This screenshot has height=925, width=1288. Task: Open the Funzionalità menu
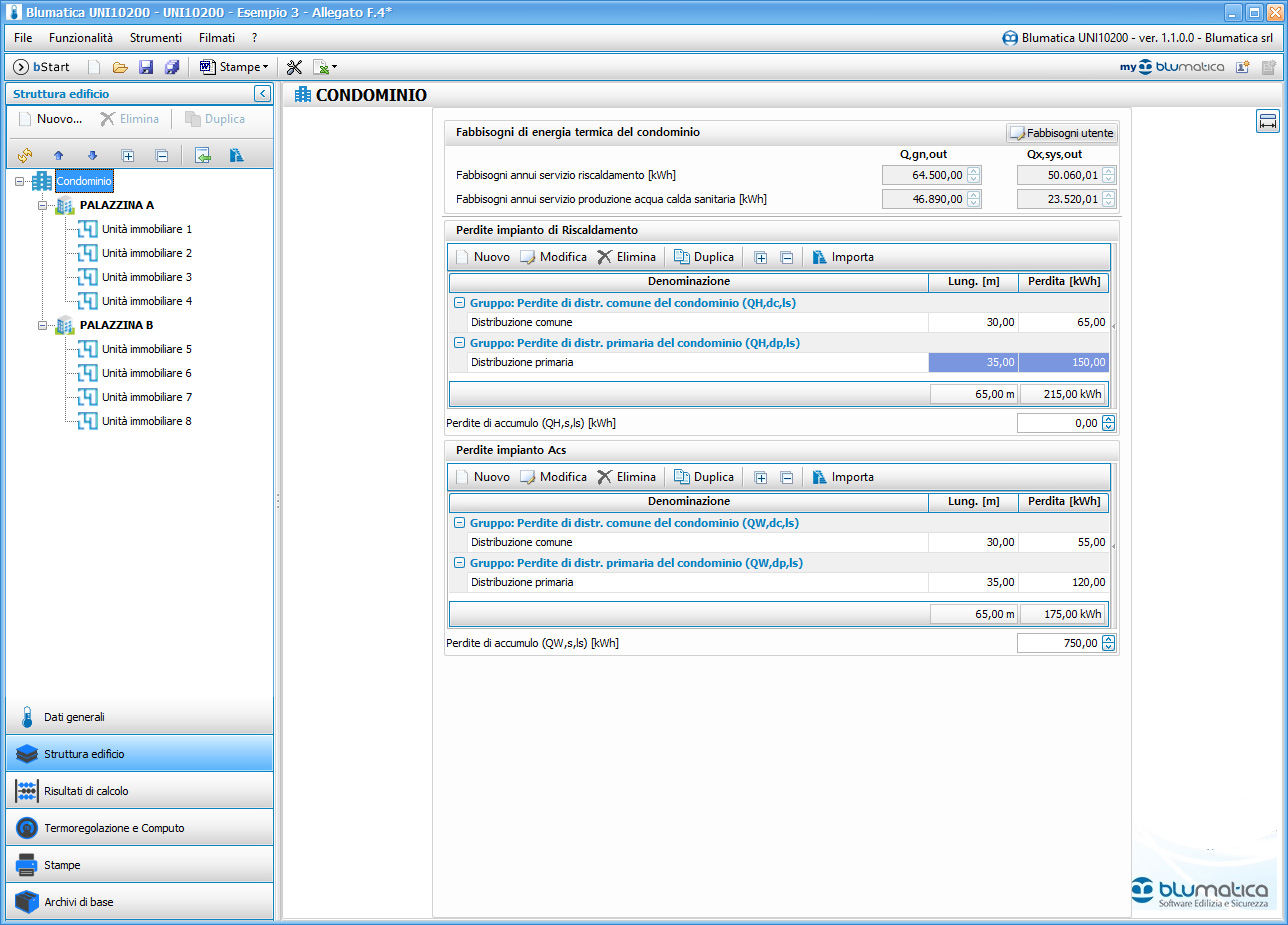click(81, 37)
